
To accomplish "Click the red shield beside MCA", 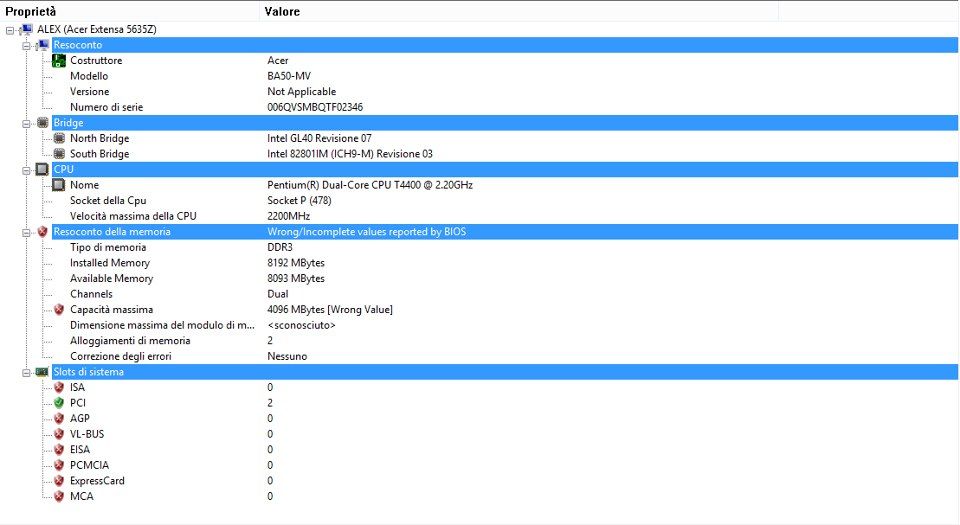I will [x=59, y=496].
